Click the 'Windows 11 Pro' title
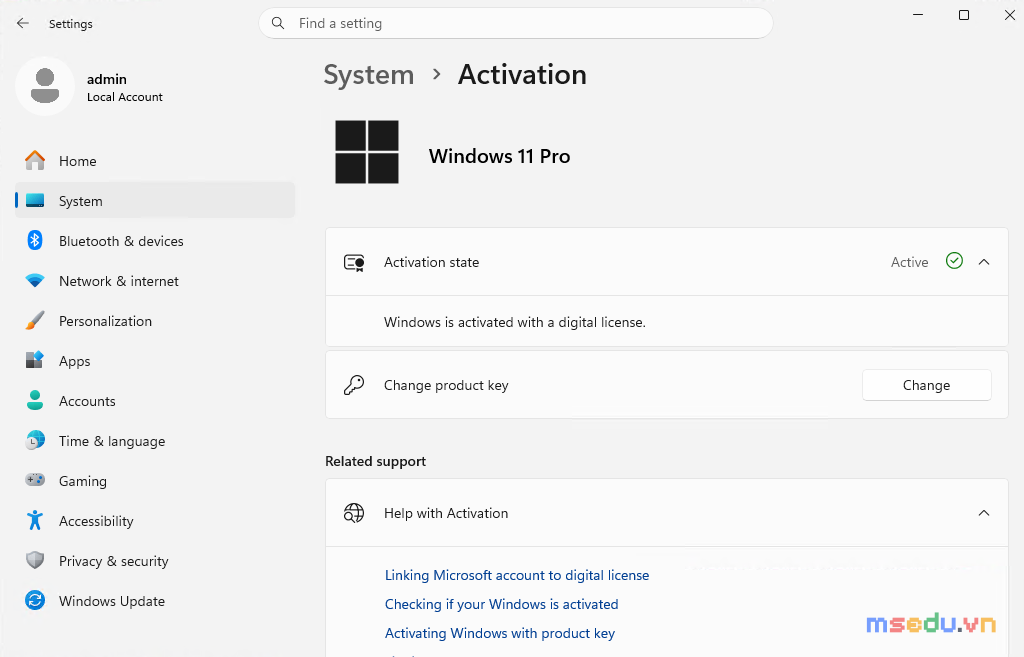Image resolution: width=1024 pixels, height=657 pixels. coord(500,156)
